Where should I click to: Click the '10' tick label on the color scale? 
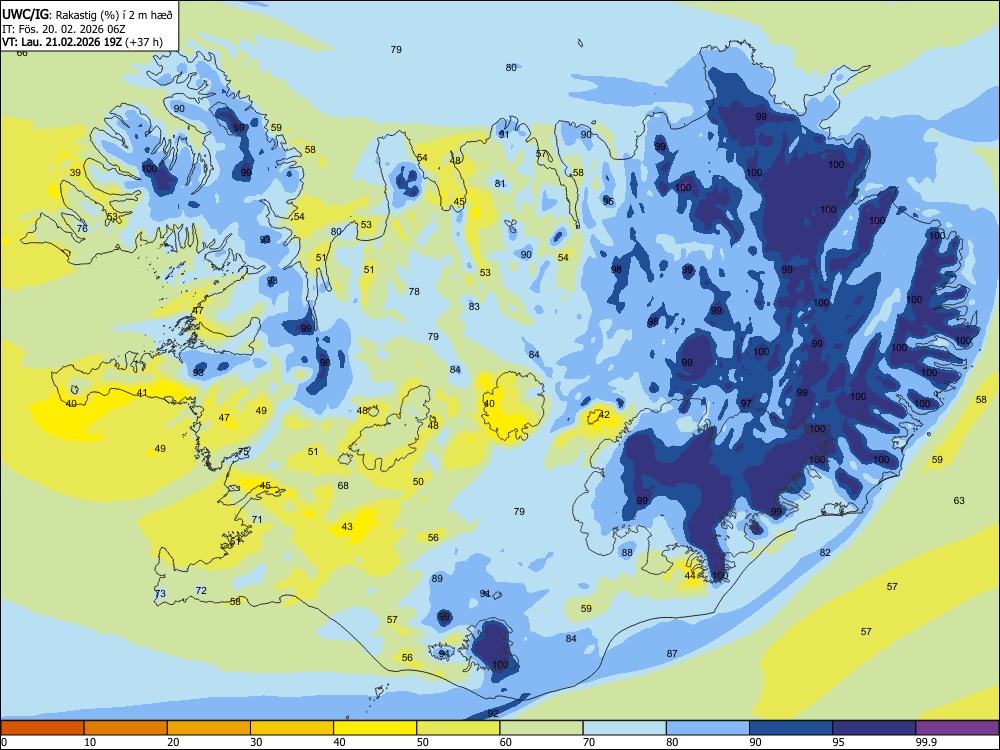point(90,742)
